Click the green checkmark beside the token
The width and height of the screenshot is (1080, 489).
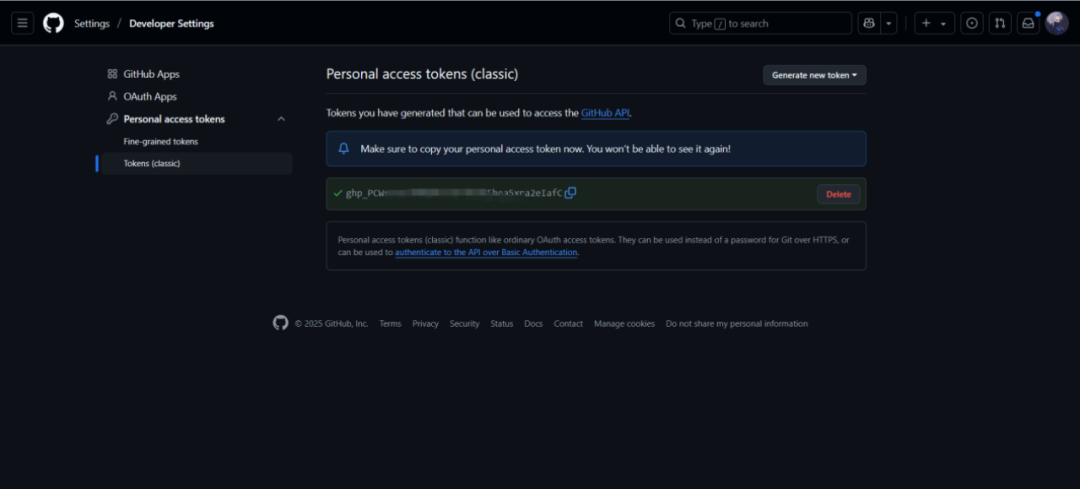pos(338,194)
